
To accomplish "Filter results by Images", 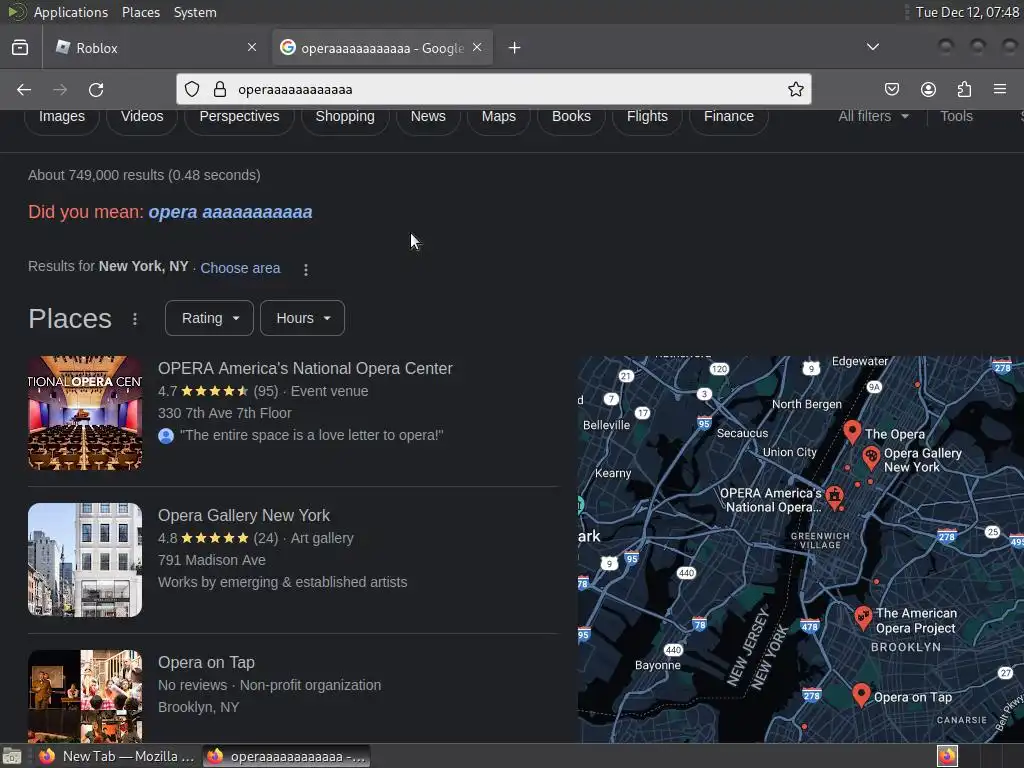I will pyautogui.click(x=62, y=116).
